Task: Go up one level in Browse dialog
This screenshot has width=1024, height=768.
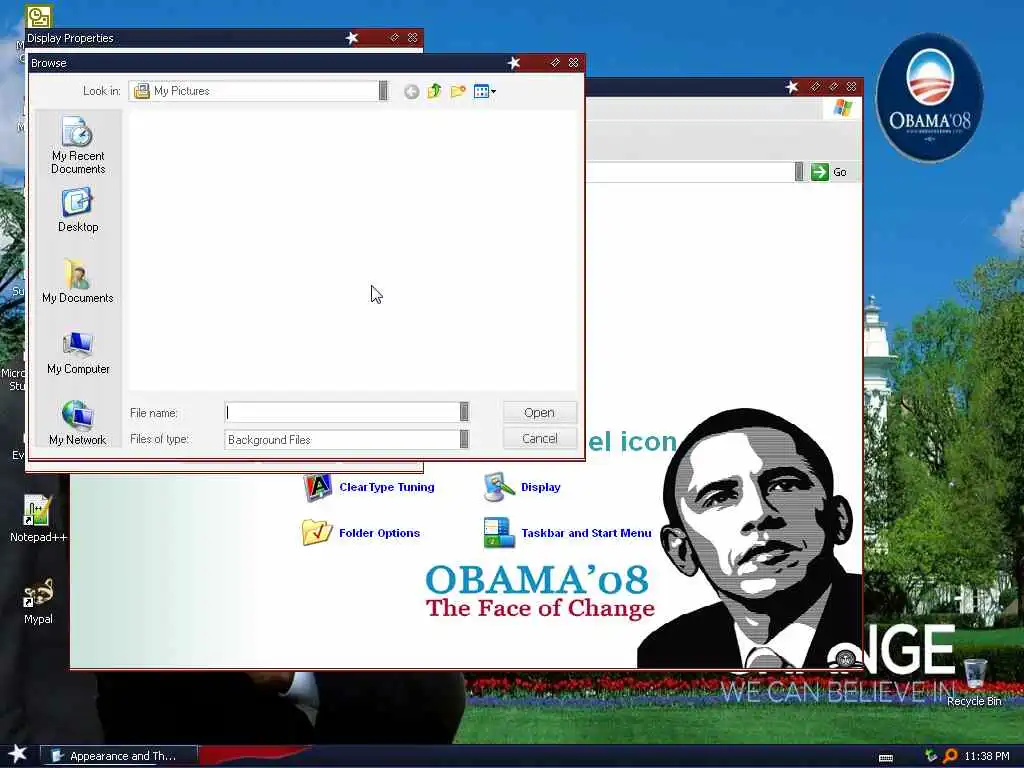Action: [x=434, y=91]
